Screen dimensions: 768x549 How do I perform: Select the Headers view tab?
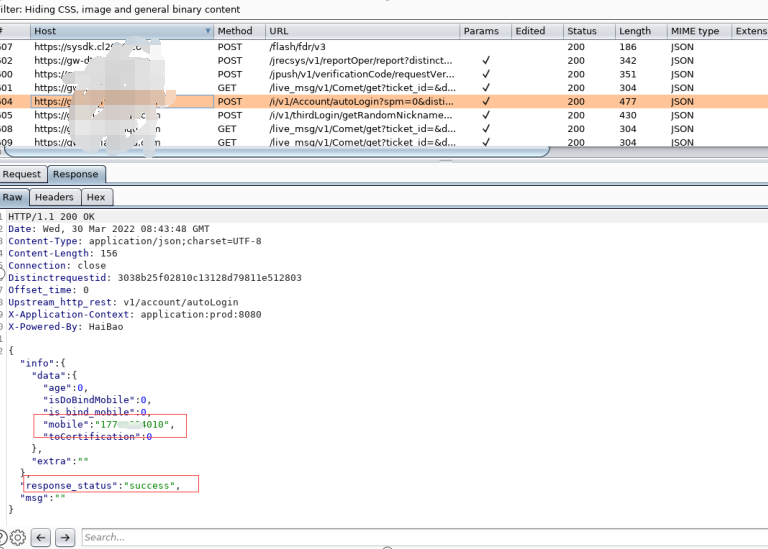point(54,197)
